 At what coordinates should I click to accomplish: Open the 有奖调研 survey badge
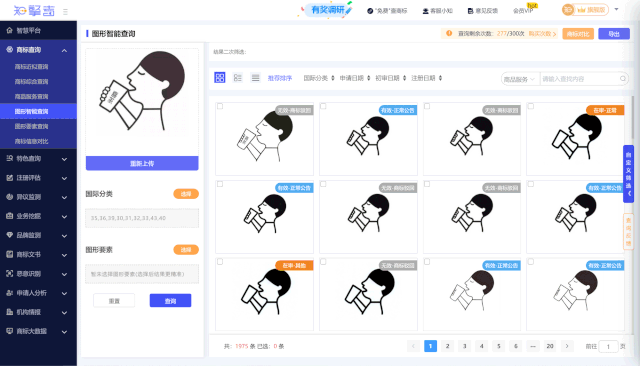(x=327, y=10)
